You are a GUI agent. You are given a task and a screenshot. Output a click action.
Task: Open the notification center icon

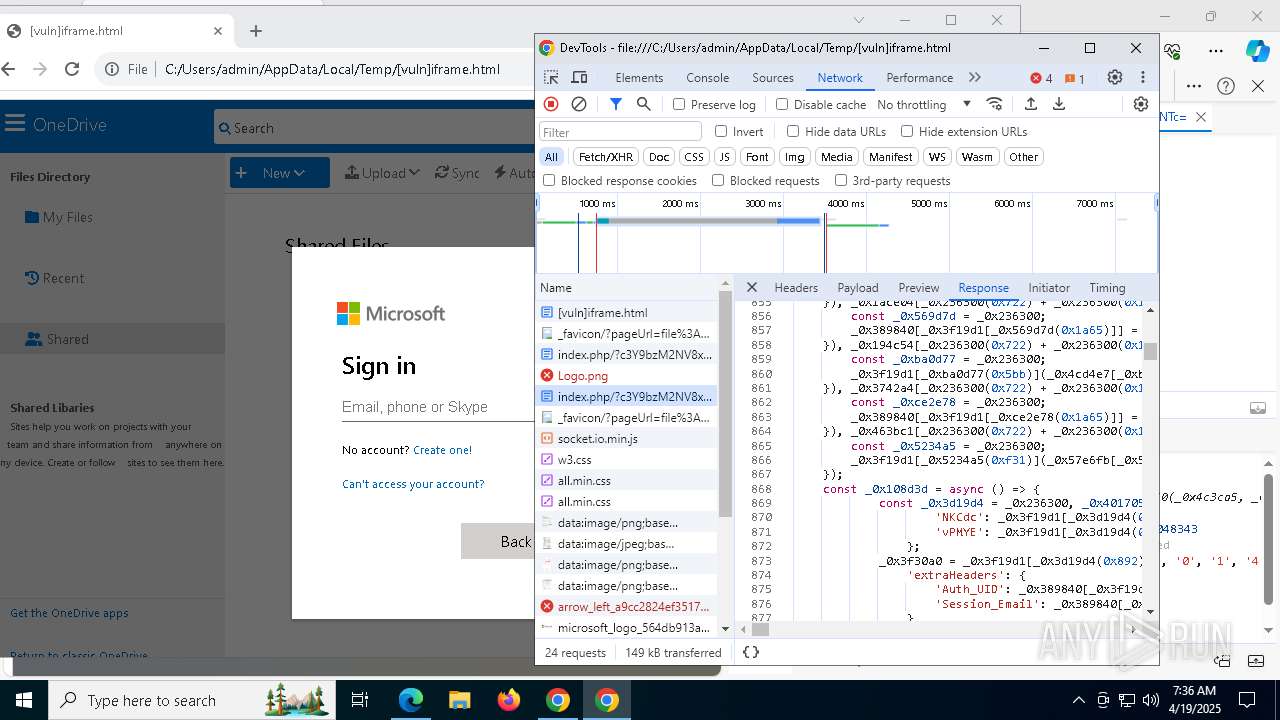pyautogui.click(x=1247, y=700)
